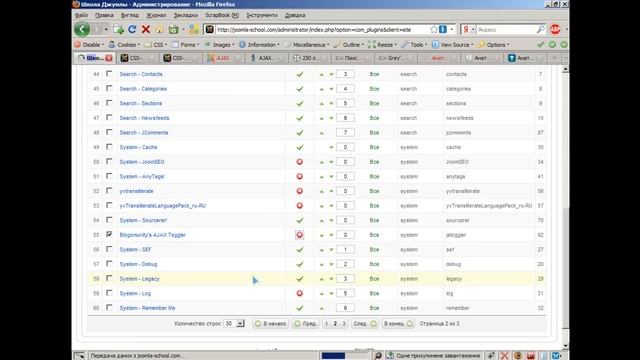Open the Outline dropdown menu

click(349, 44)
